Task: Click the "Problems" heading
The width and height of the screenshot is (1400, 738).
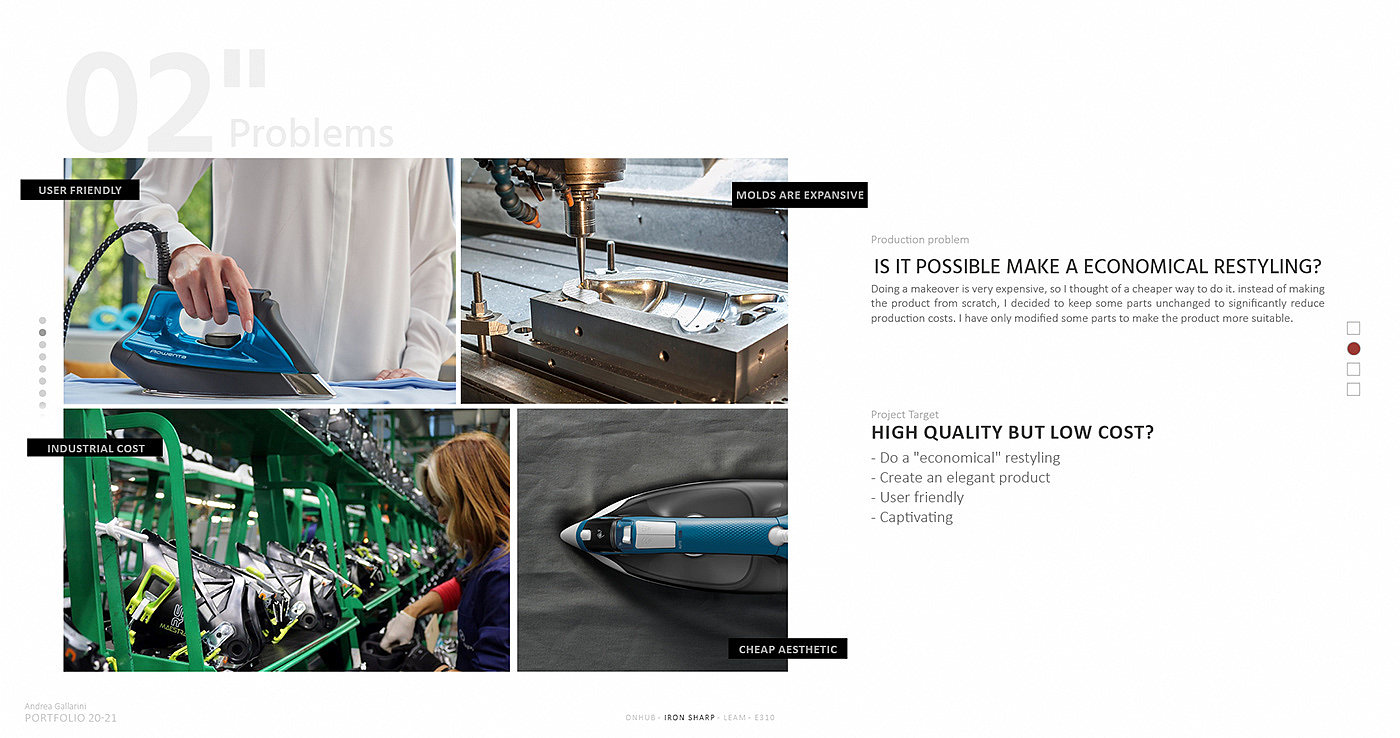Action: [311, 134]
